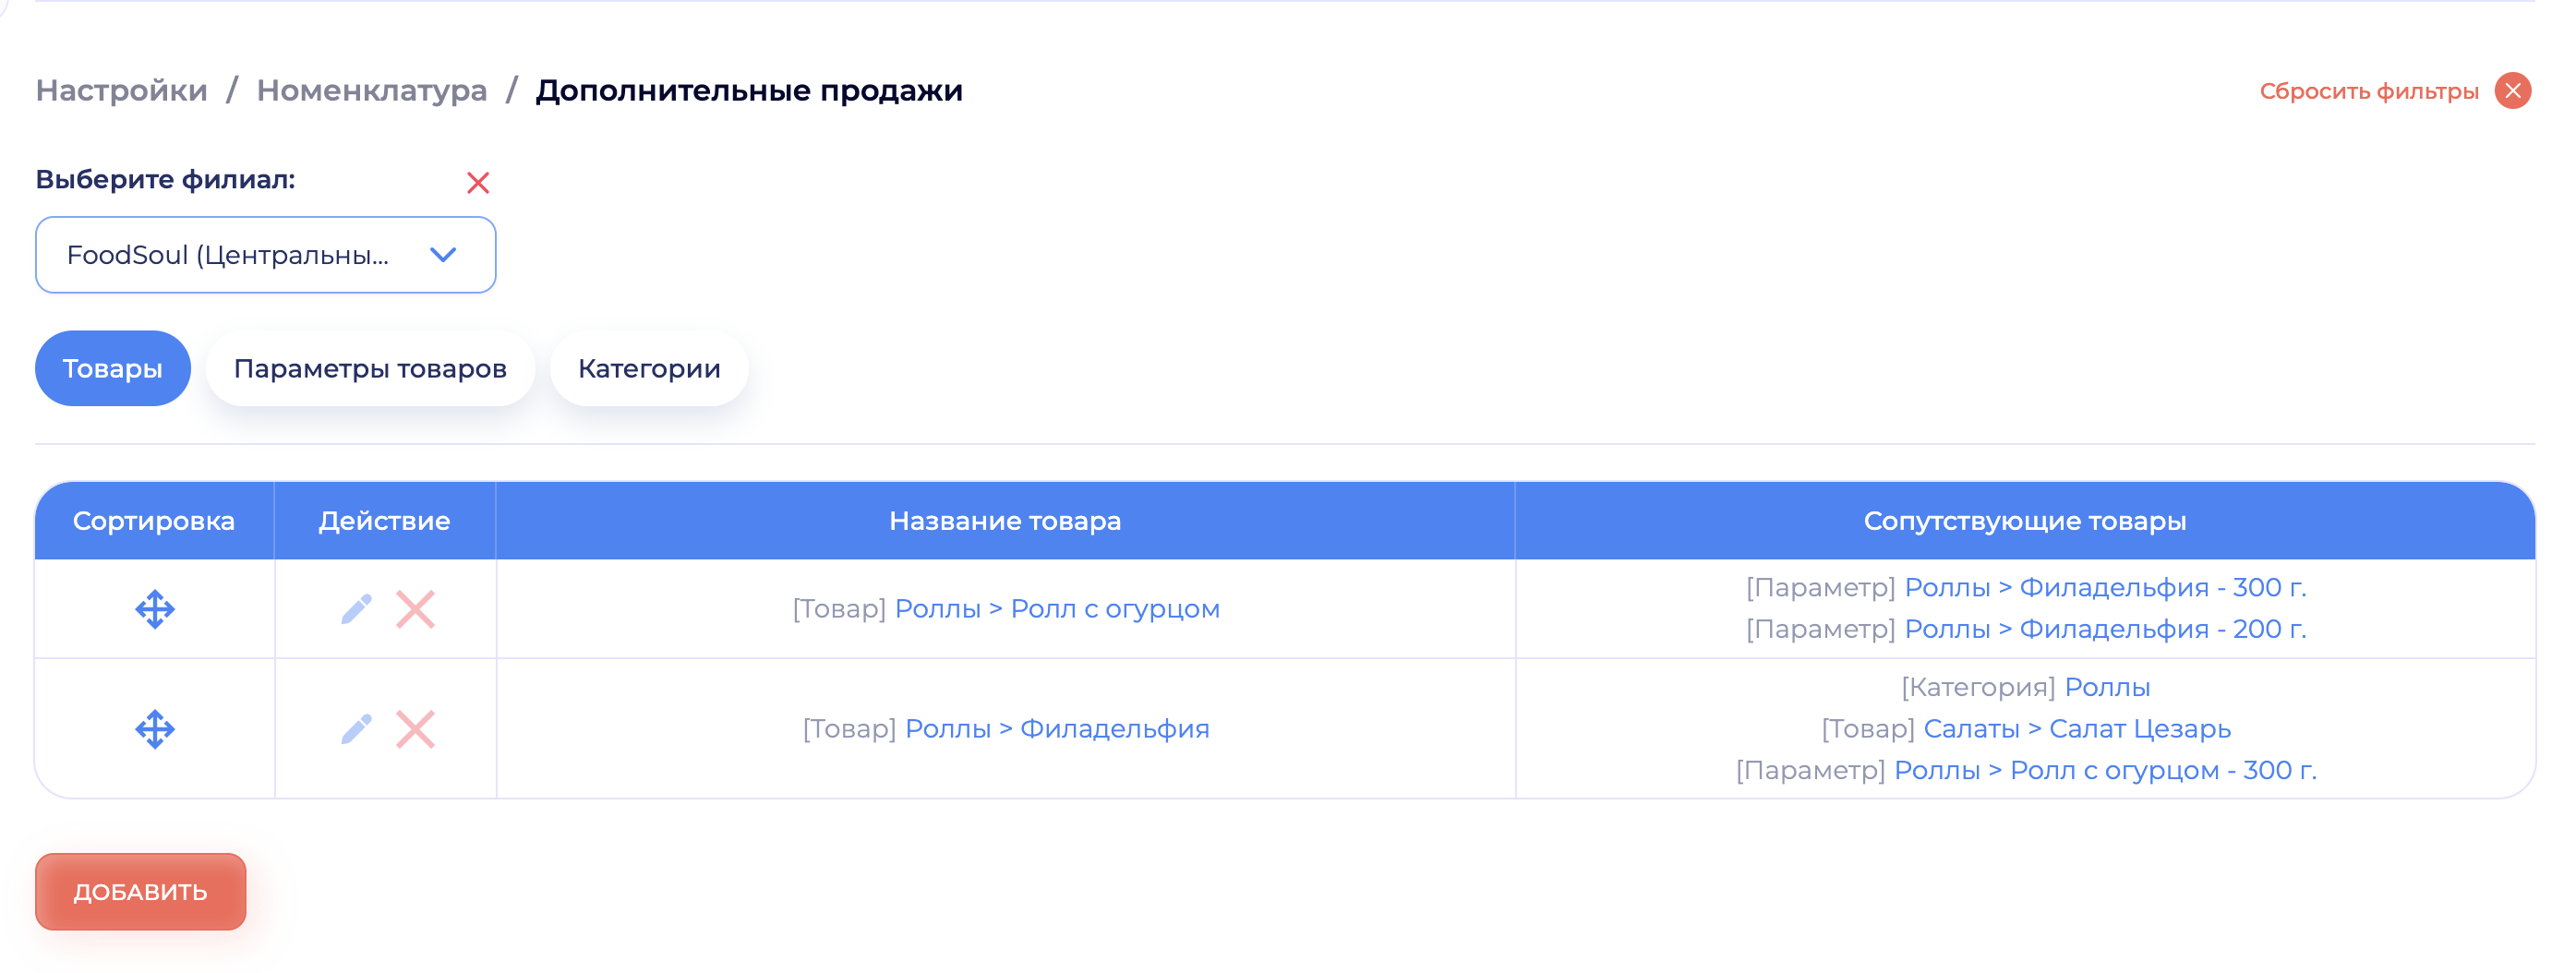
Task: Open Роллы > Ролл с огурцом product link
Action: click(x=1057, y=609)
